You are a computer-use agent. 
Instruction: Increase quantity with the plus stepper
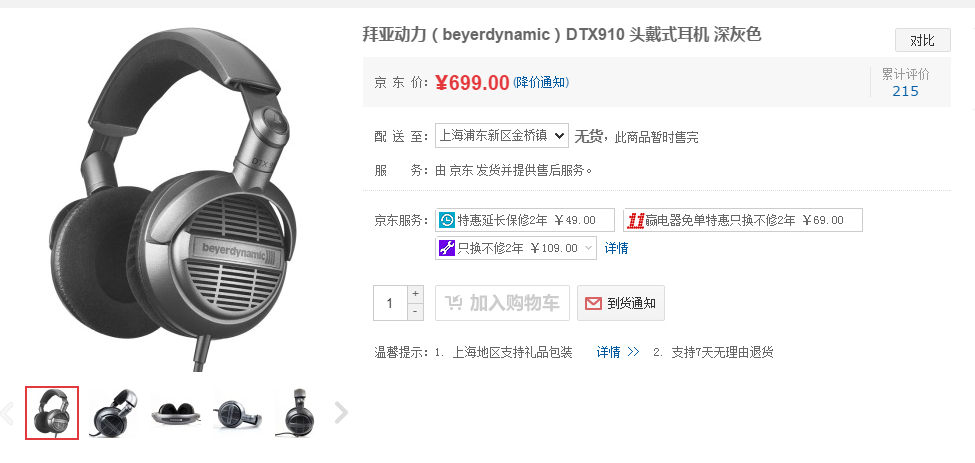tap(415, 293)
